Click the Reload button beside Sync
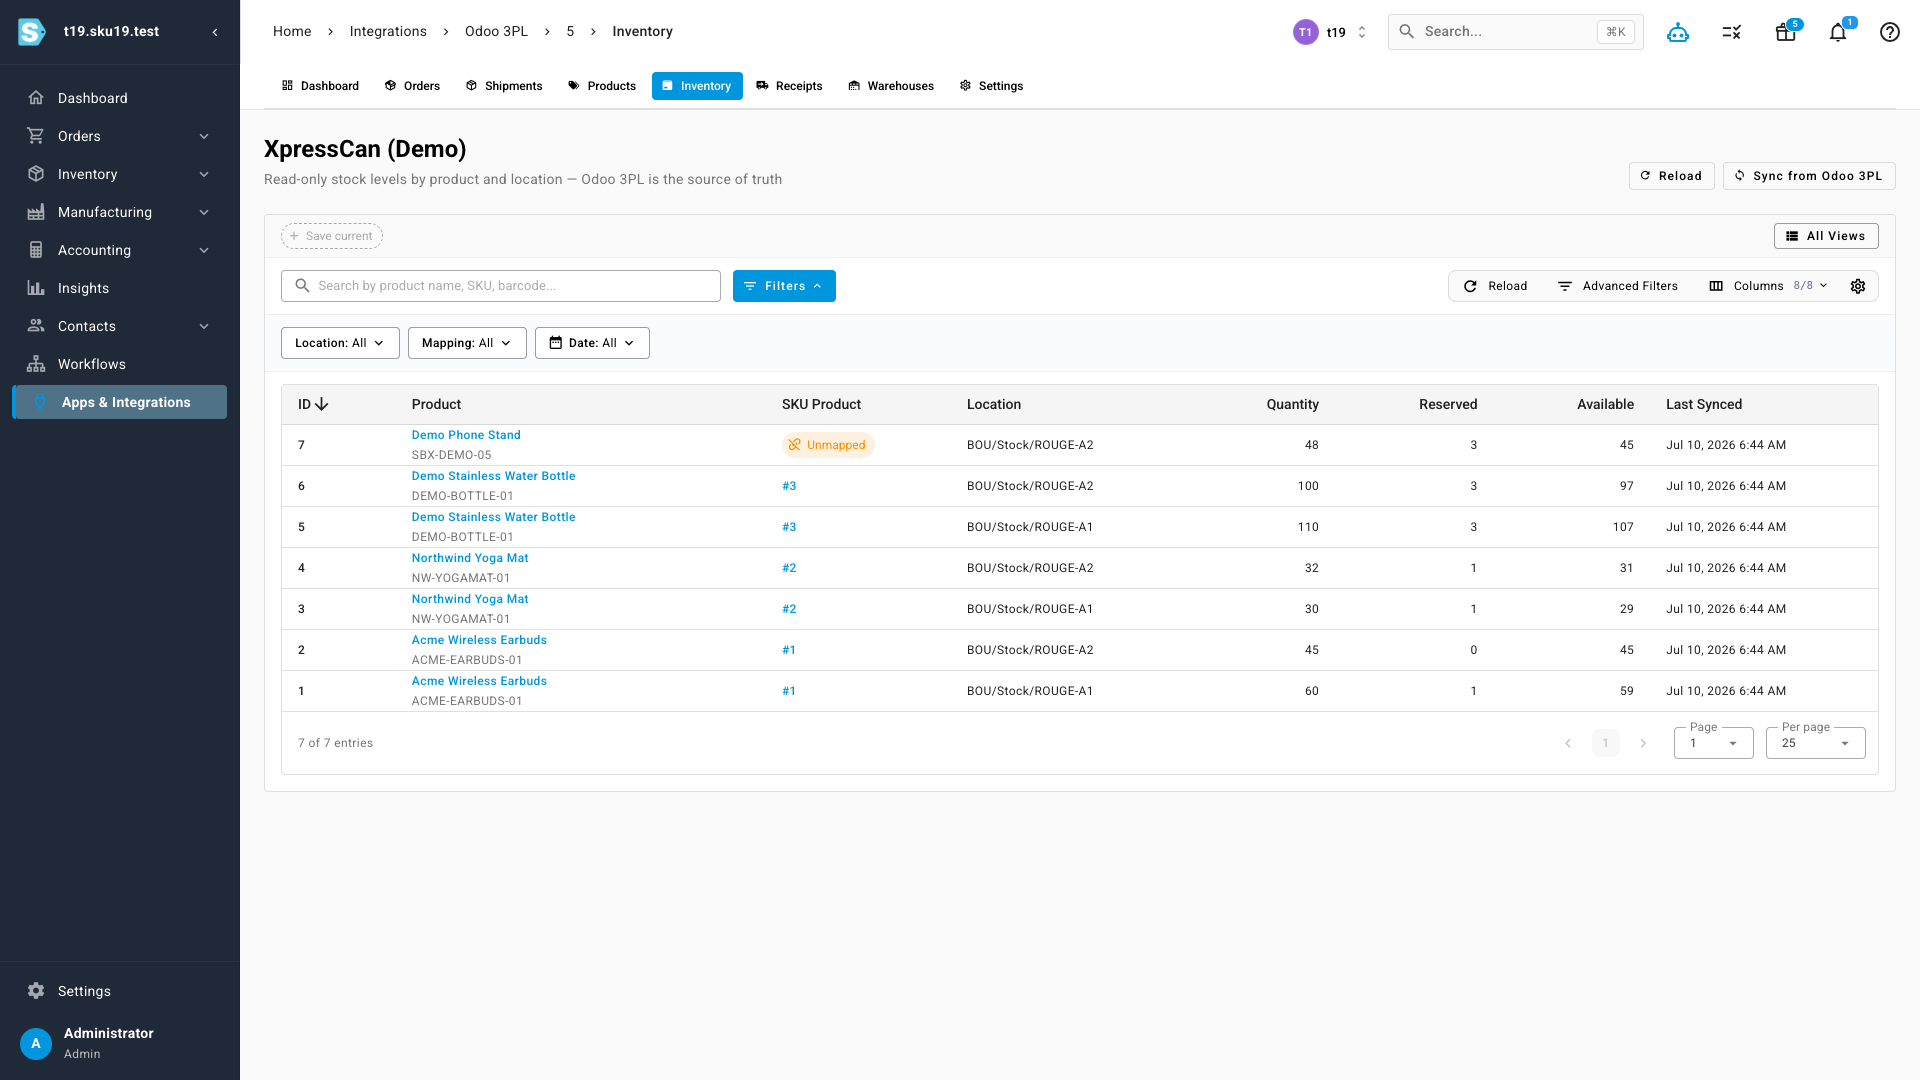The height and width of the screenshot is (1080, 1920). 1672,176
